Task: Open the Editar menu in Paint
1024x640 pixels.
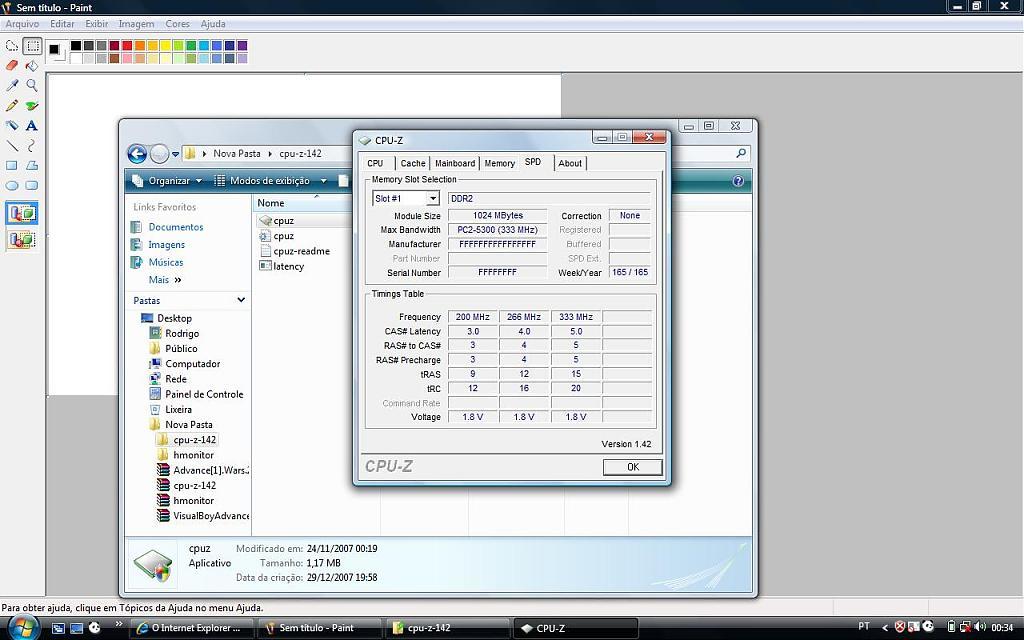Action: pyautogui.click(x=62, y=24)
